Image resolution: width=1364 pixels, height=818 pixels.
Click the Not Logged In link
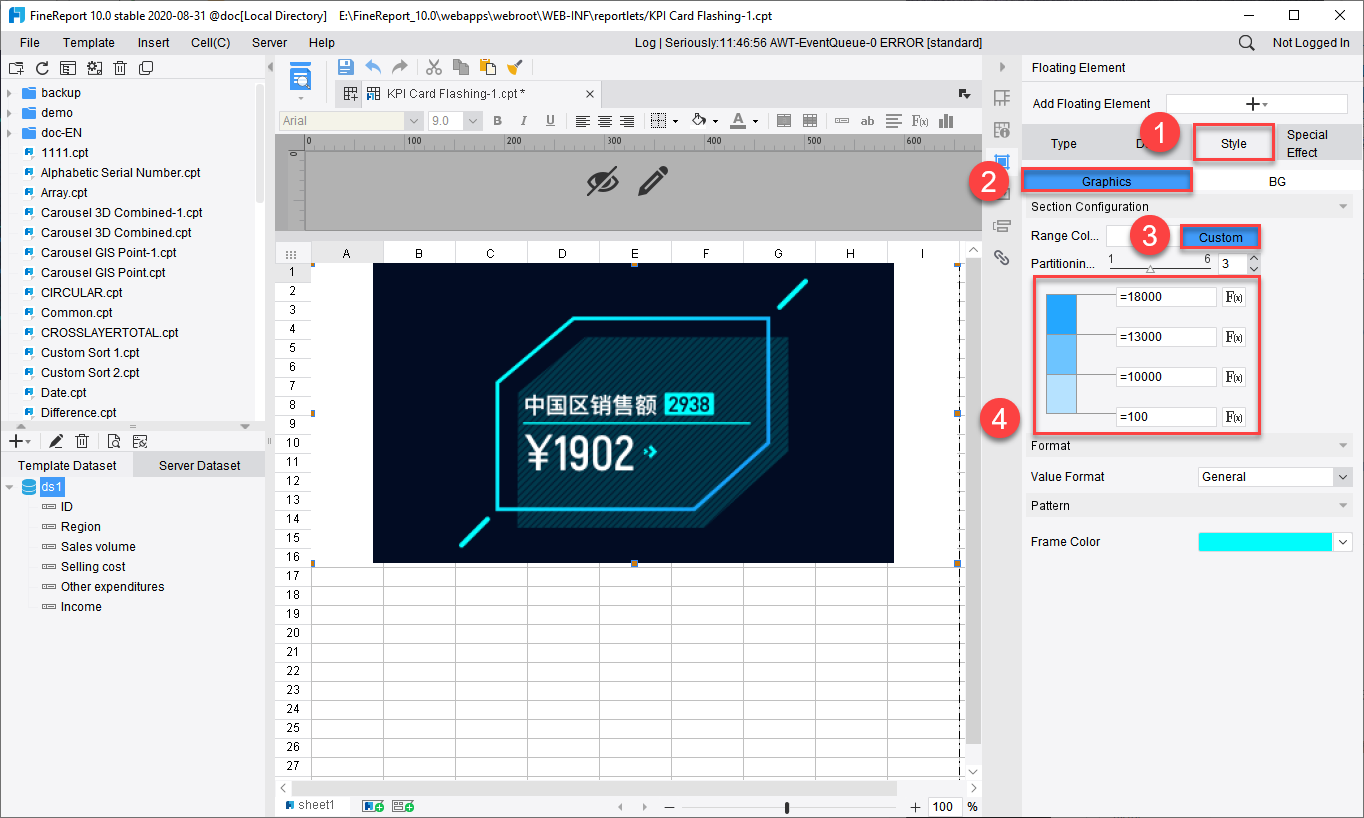[x=1310, y=43]
